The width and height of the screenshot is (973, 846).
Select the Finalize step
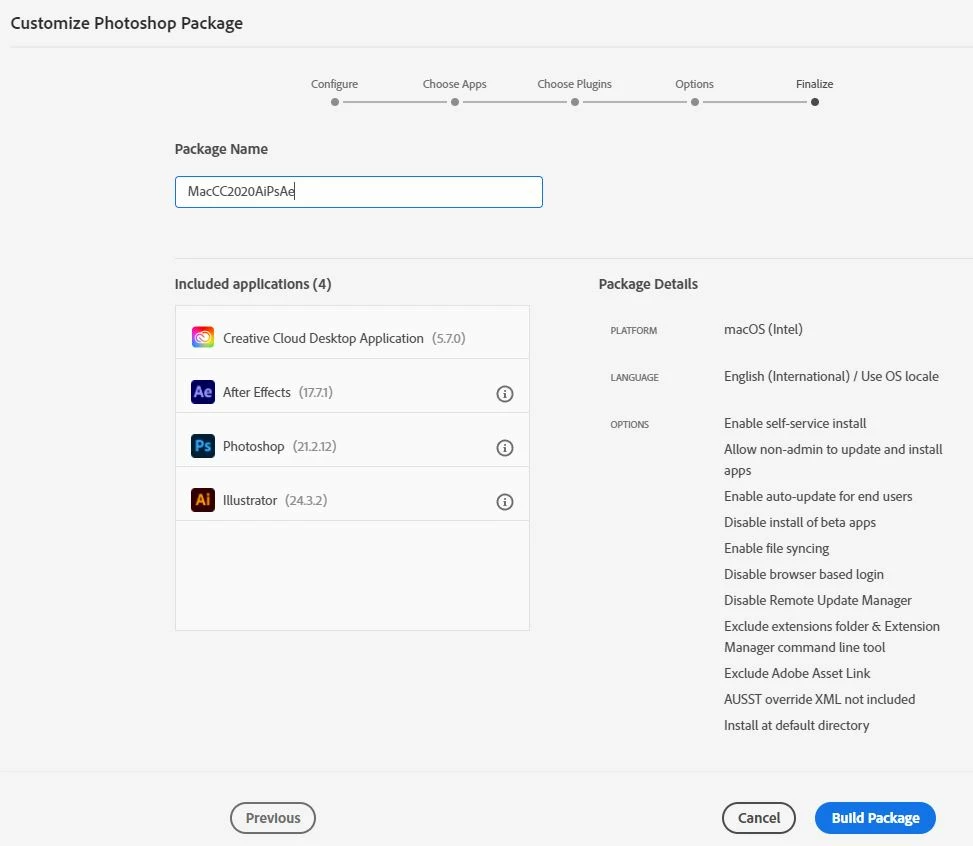(x=814, y=84)
